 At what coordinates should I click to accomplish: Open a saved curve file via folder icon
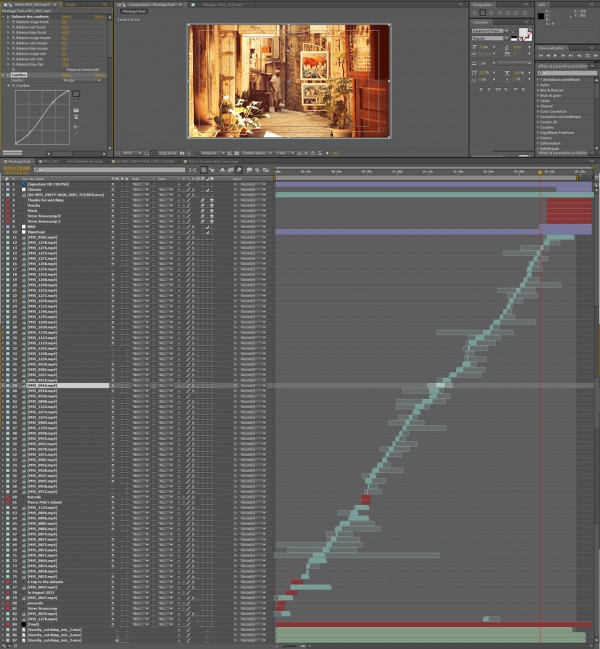tap(76, 111)
